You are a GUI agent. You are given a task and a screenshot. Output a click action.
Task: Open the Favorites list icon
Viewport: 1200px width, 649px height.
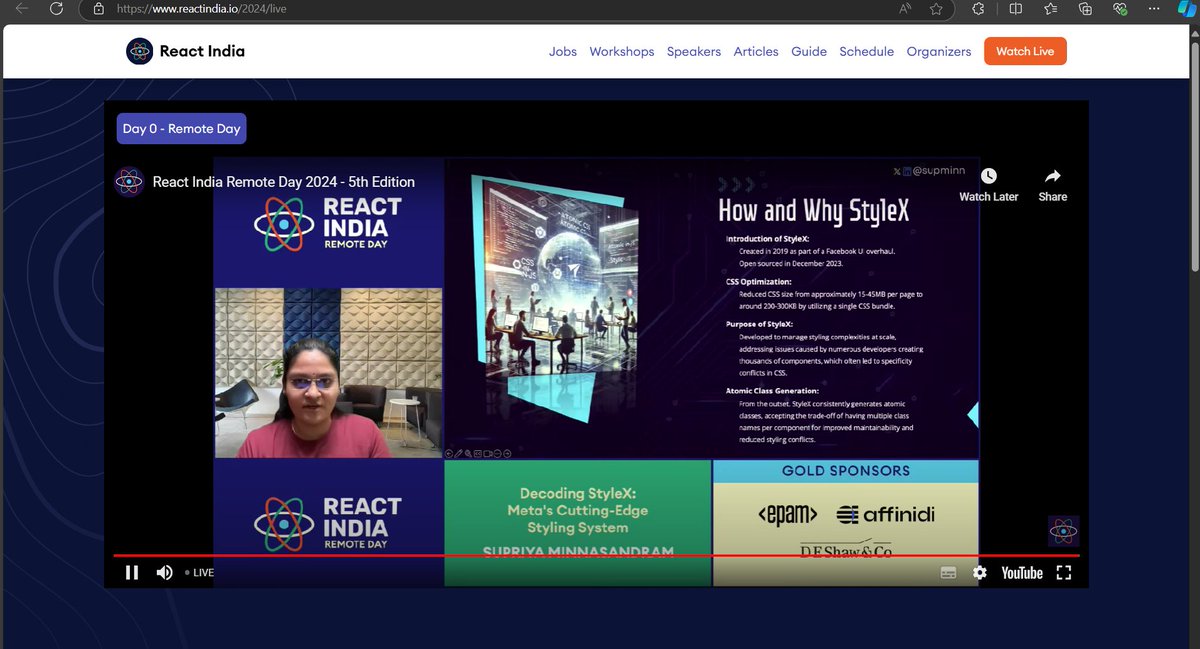tap(1050, 8)
